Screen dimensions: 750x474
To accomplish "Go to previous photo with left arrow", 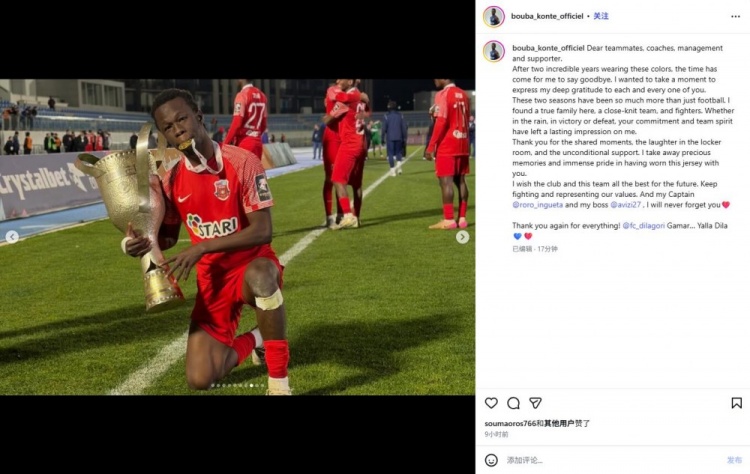I will pos(12,237).
